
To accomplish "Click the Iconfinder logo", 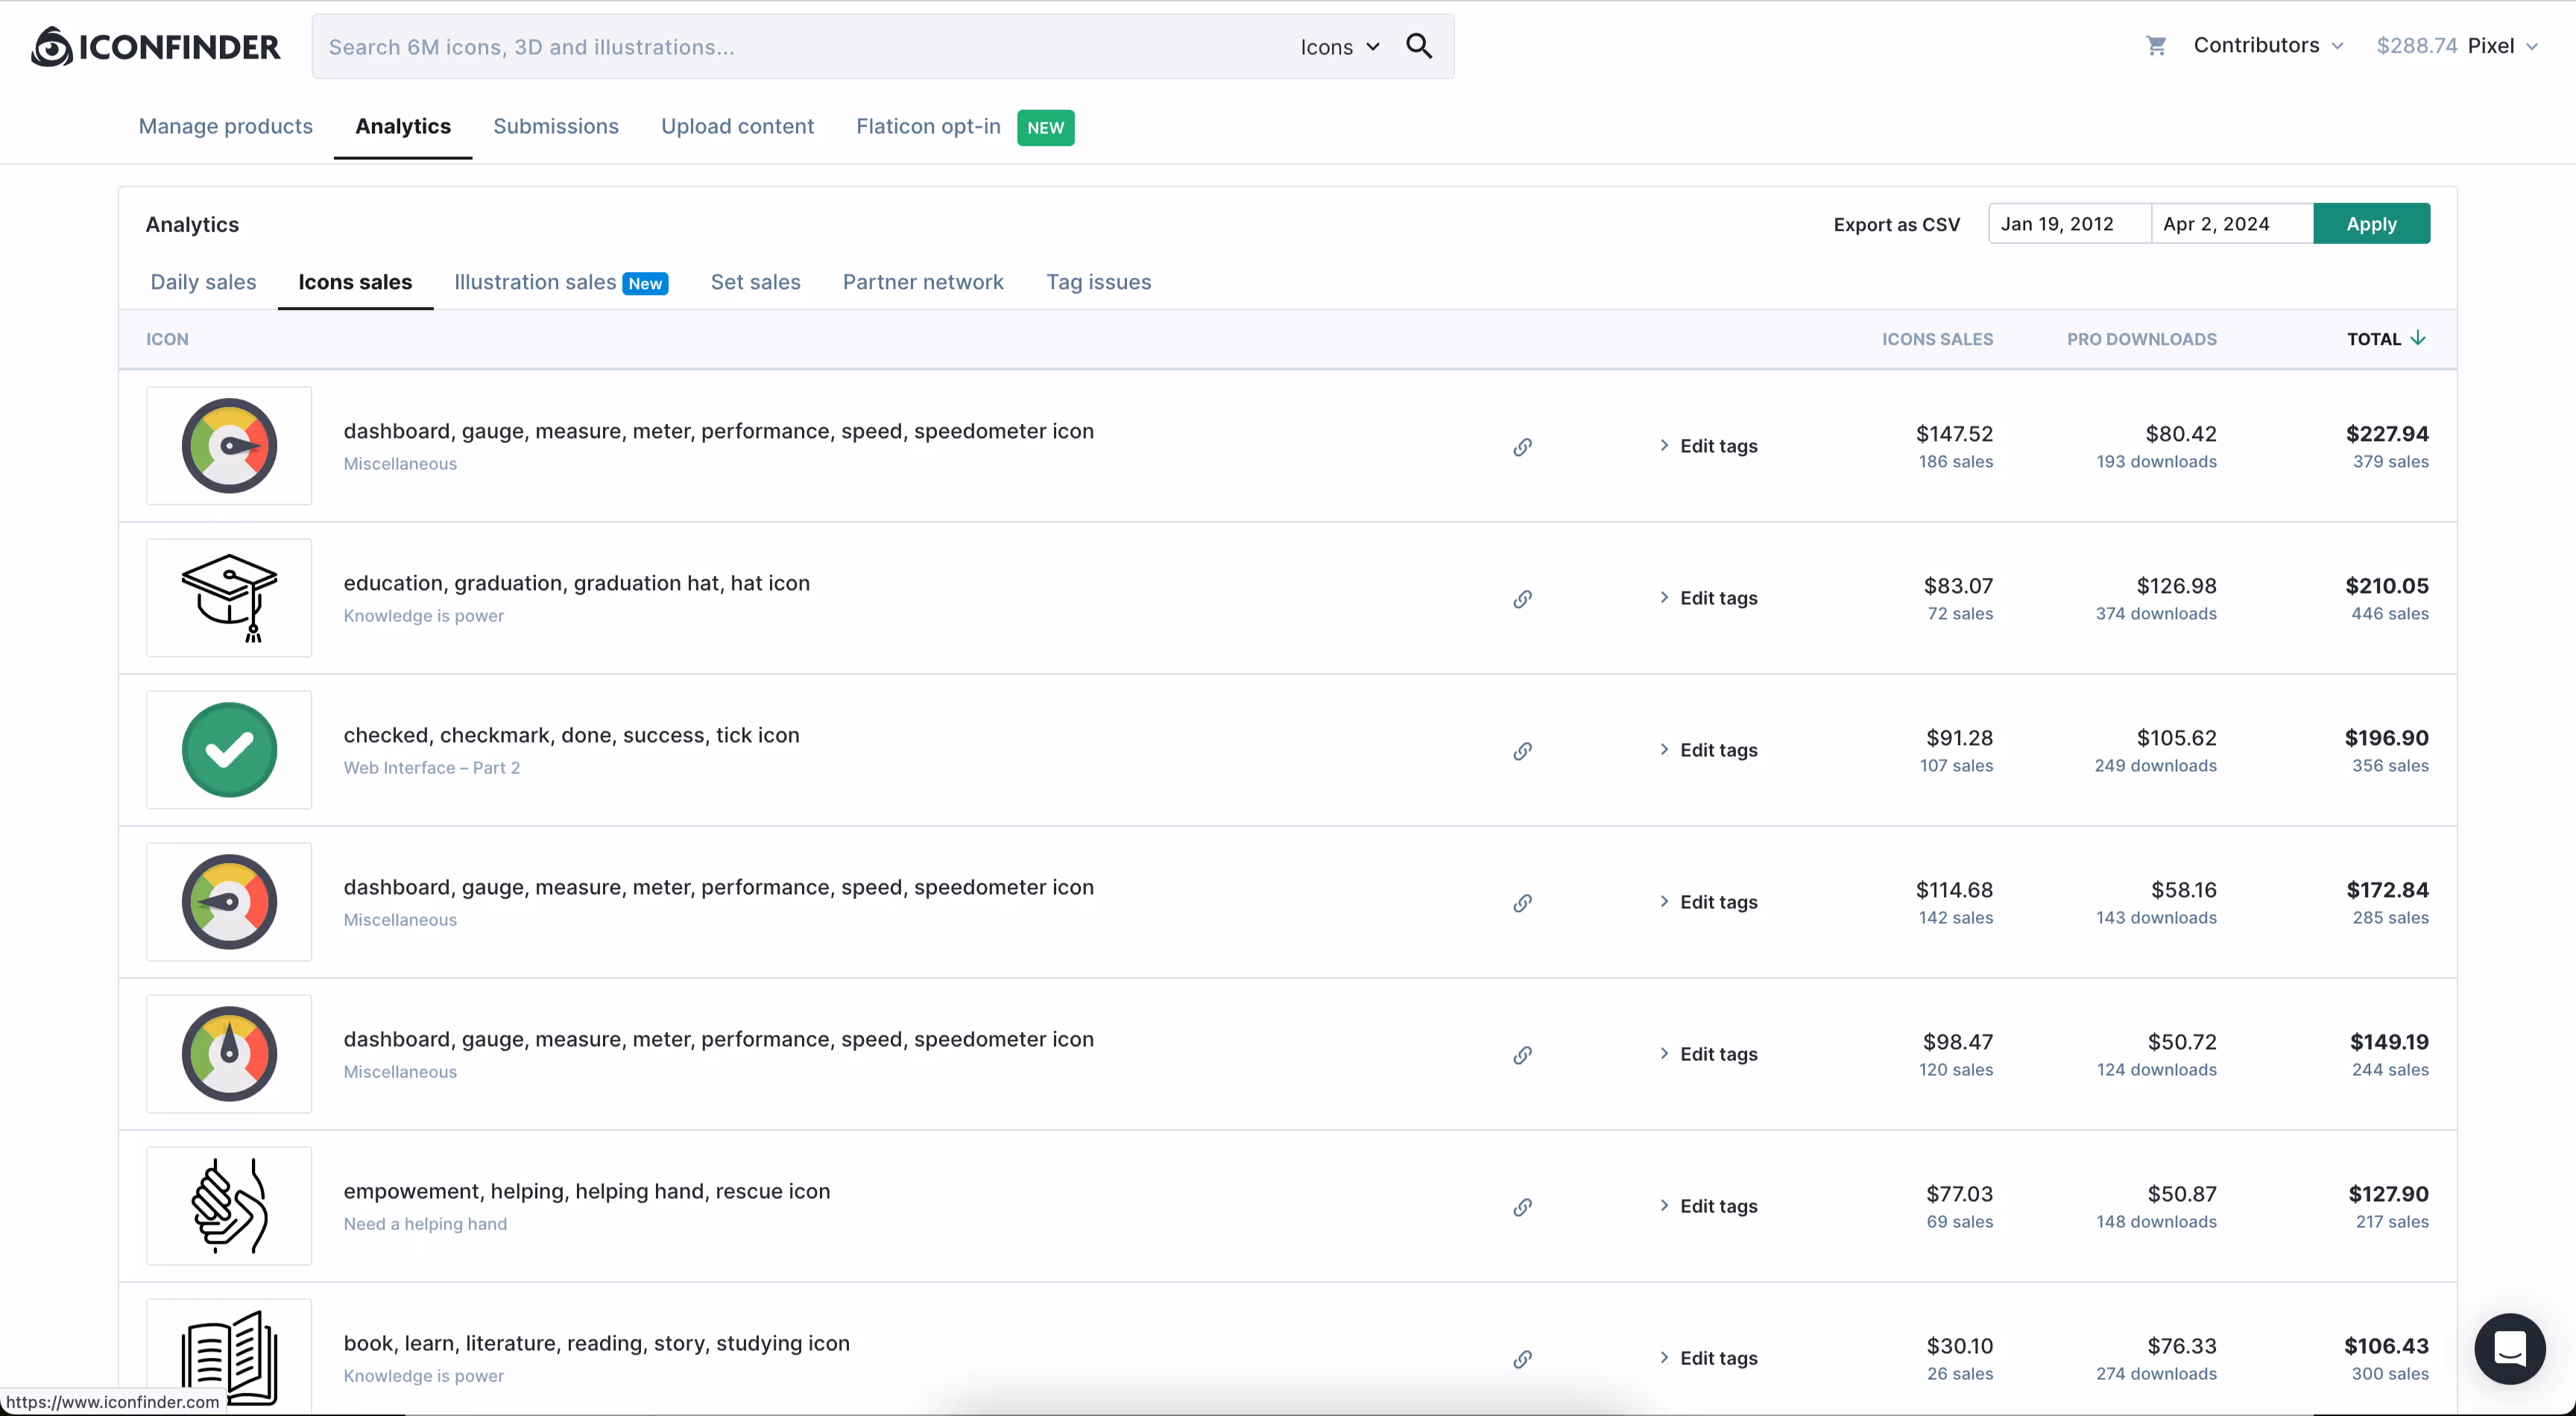I will (x=155, y=47).
